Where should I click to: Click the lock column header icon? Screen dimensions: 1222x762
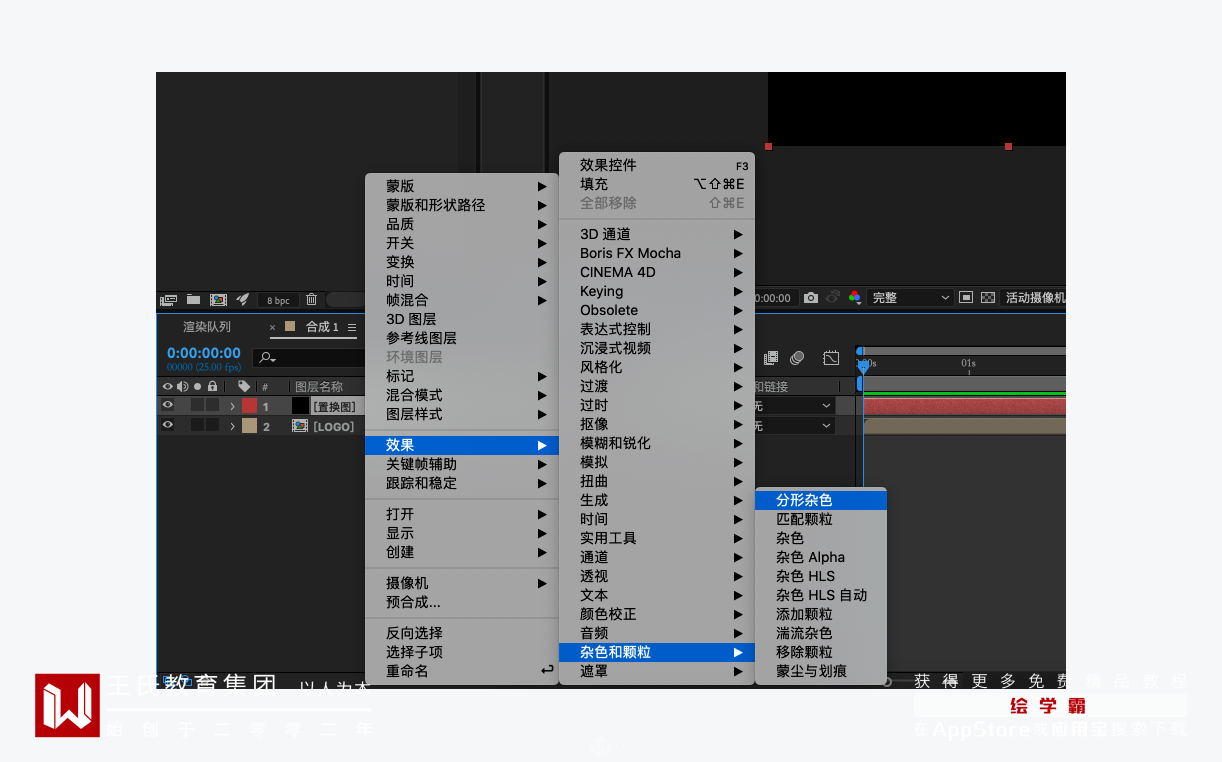pos(212,386)
